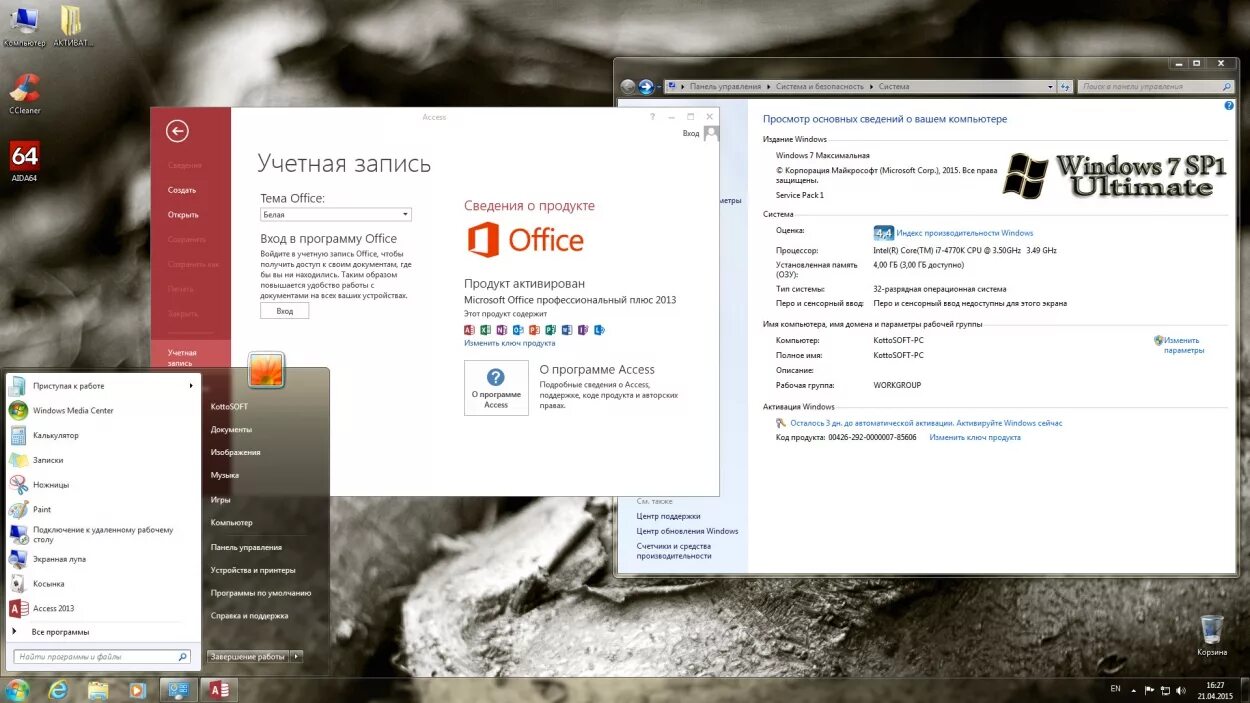1250x703 pixels.
Task: Click Система in the address breadcrumb
Action: click(x=894, y=87)
